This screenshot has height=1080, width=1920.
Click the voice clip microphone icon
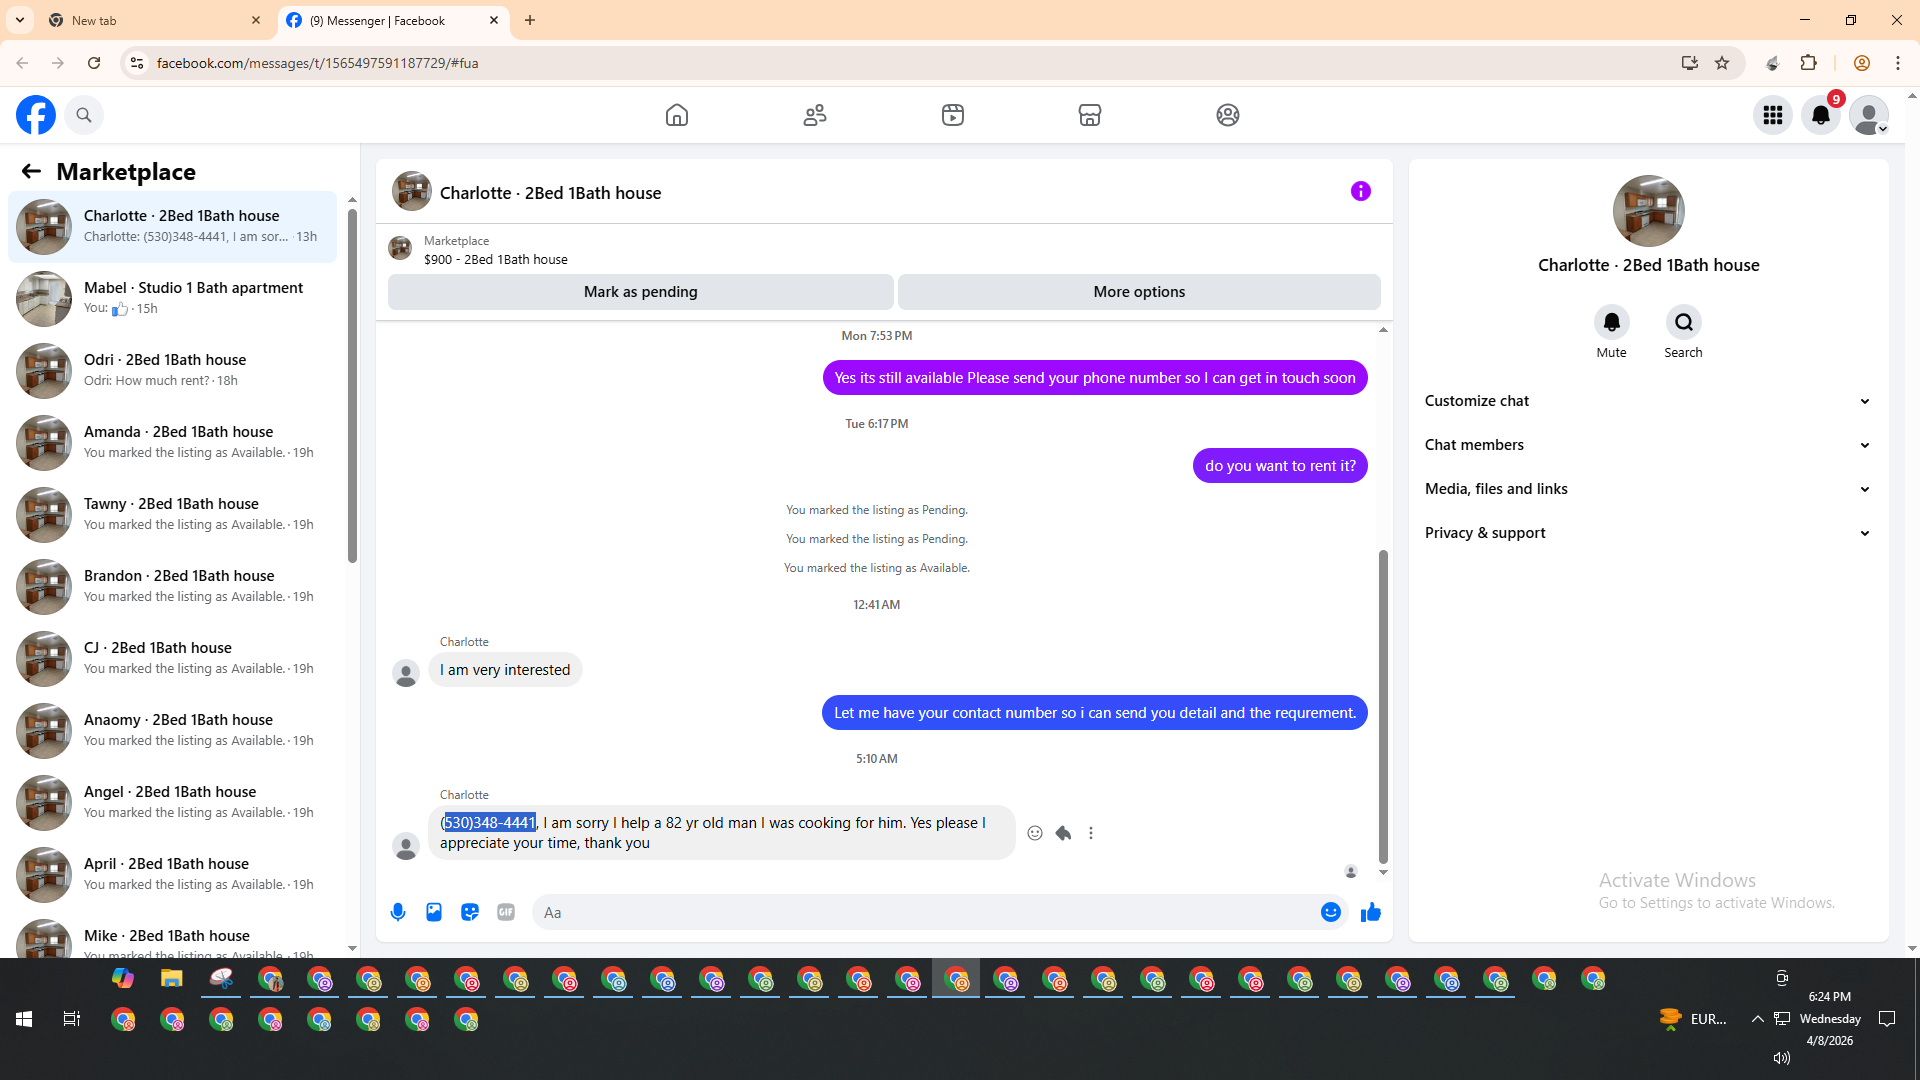[398, 912]
